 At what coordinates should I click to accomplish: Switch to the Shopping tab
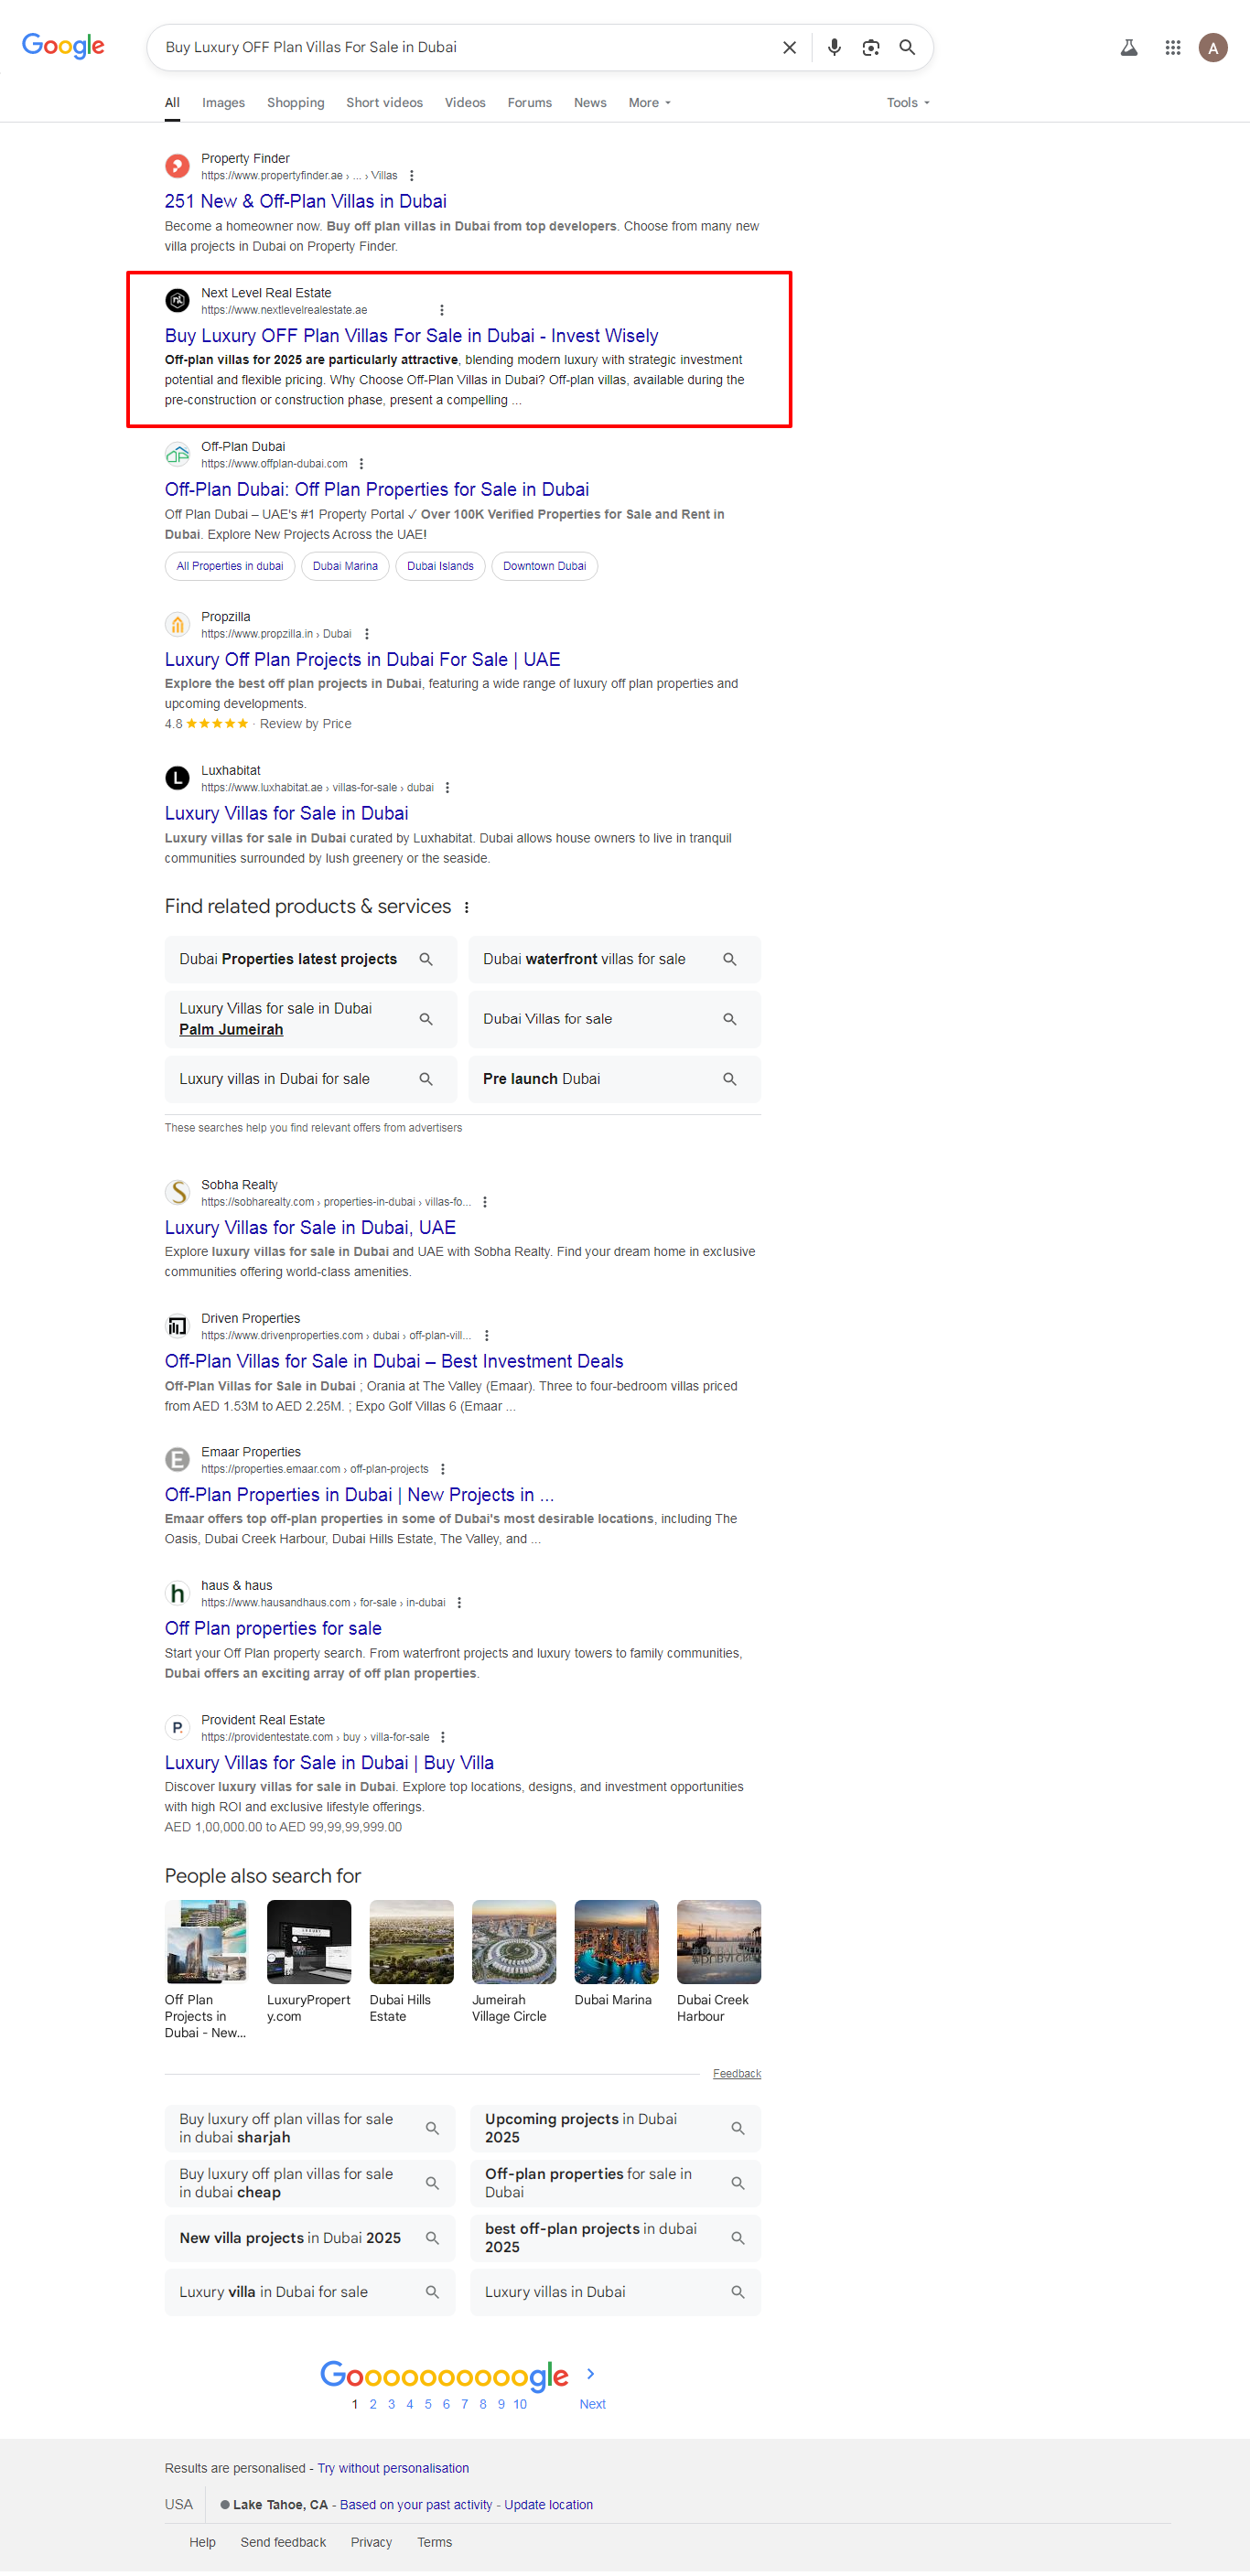[296, 103]
